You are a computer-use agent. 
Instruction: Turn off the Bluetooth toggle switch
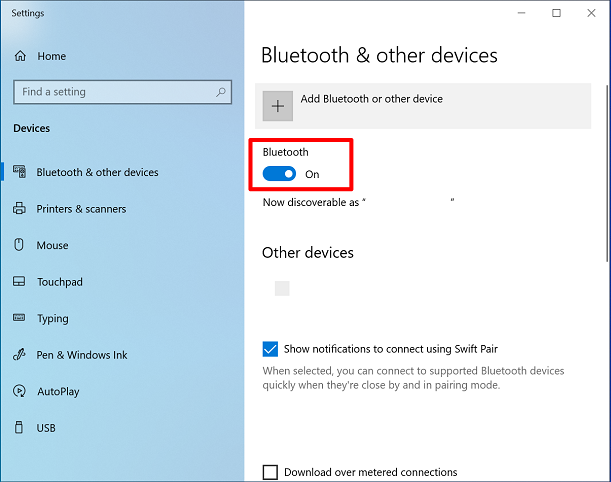[279, 174]
